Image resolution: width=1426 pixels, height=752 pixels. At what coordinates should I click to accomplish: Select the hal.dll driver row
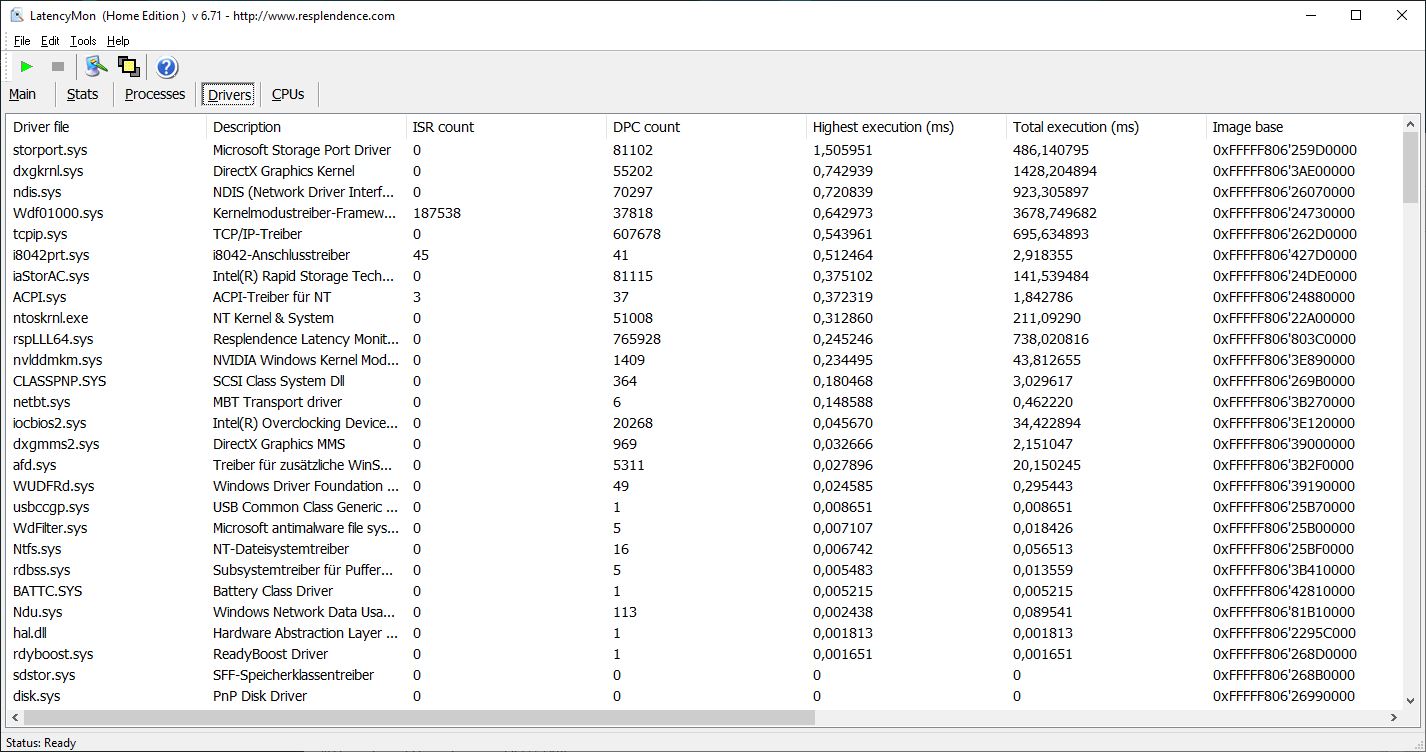coord(704,633)
